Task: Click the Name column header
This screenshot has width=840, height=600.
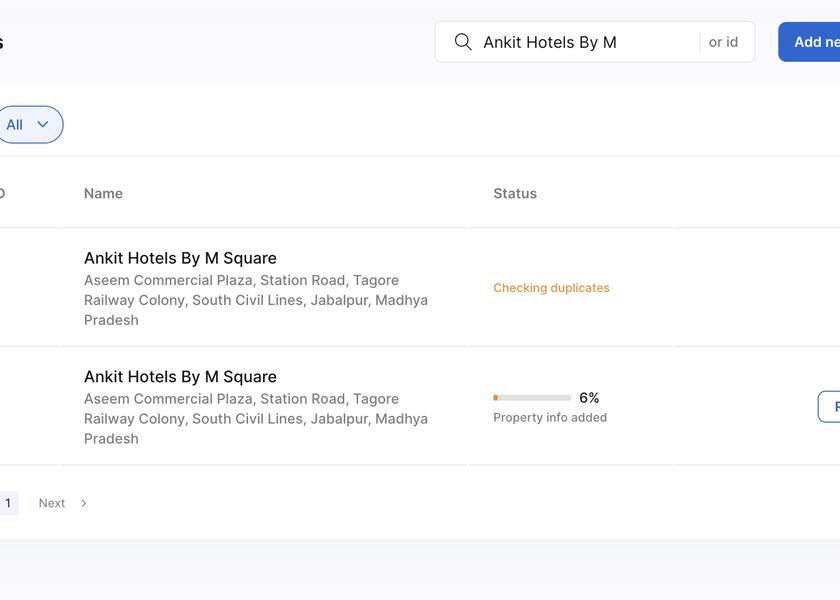Action: (103, 193)
